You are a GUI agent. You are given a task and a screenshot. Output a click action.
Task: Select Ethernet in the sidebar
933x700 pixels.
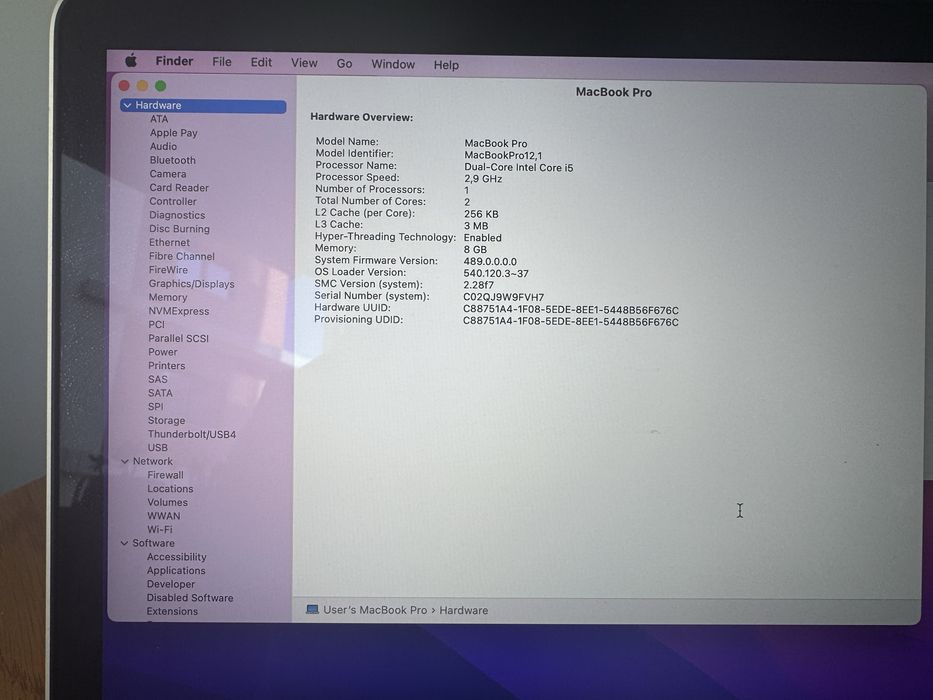[x=170, y=242]
